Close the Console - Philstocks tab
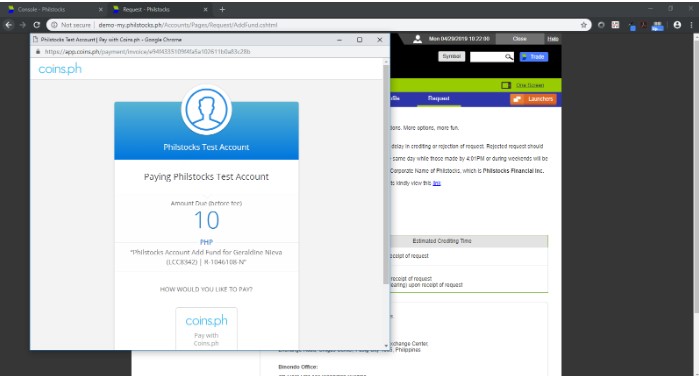This screenshot has width=699, height=376. (x=100, y=9)
